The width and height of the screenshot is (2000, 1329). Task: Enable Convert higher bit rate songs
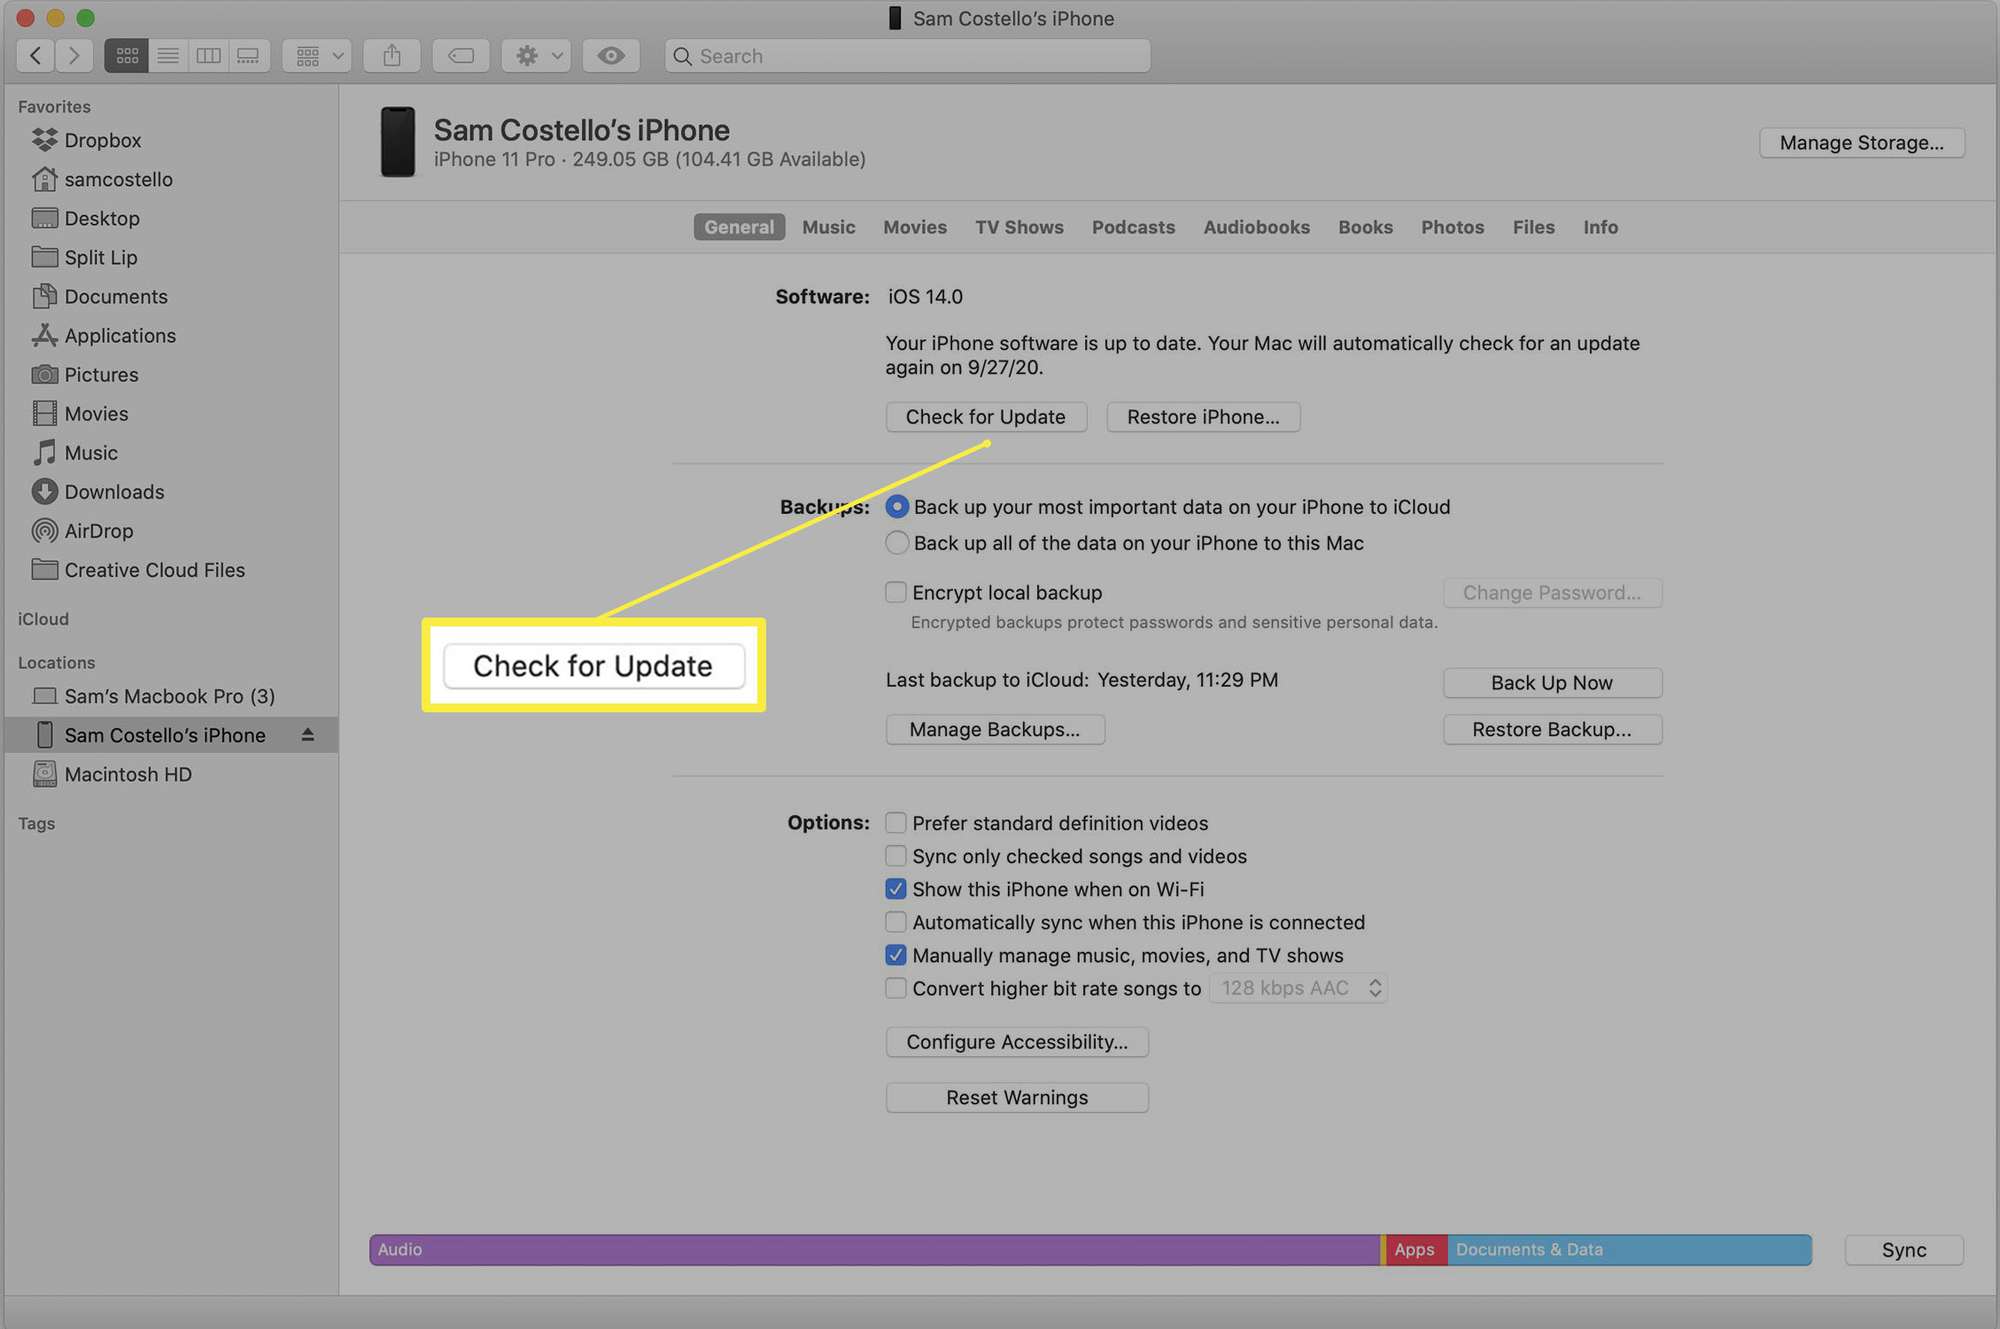tap(896, 988)
